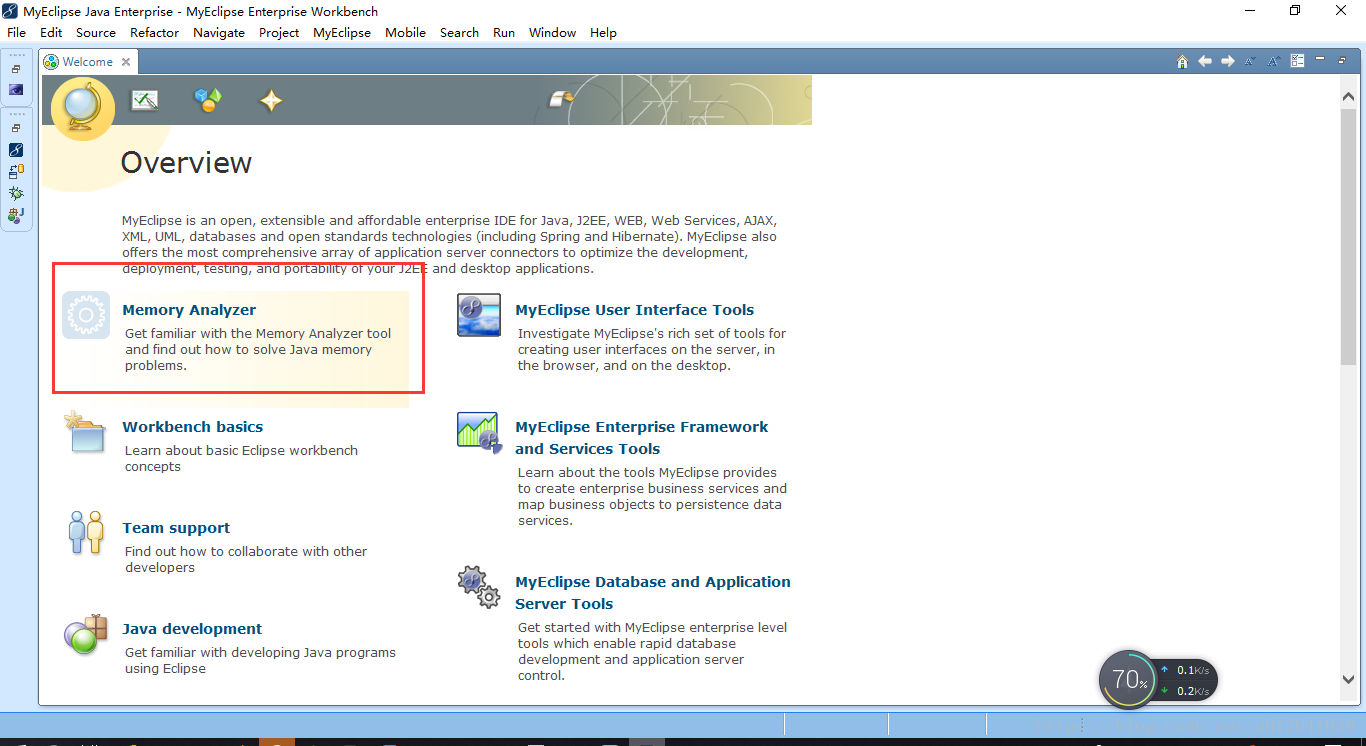
Task: Click the network speed 70% widget
Action: click(x=1158, y=680)
